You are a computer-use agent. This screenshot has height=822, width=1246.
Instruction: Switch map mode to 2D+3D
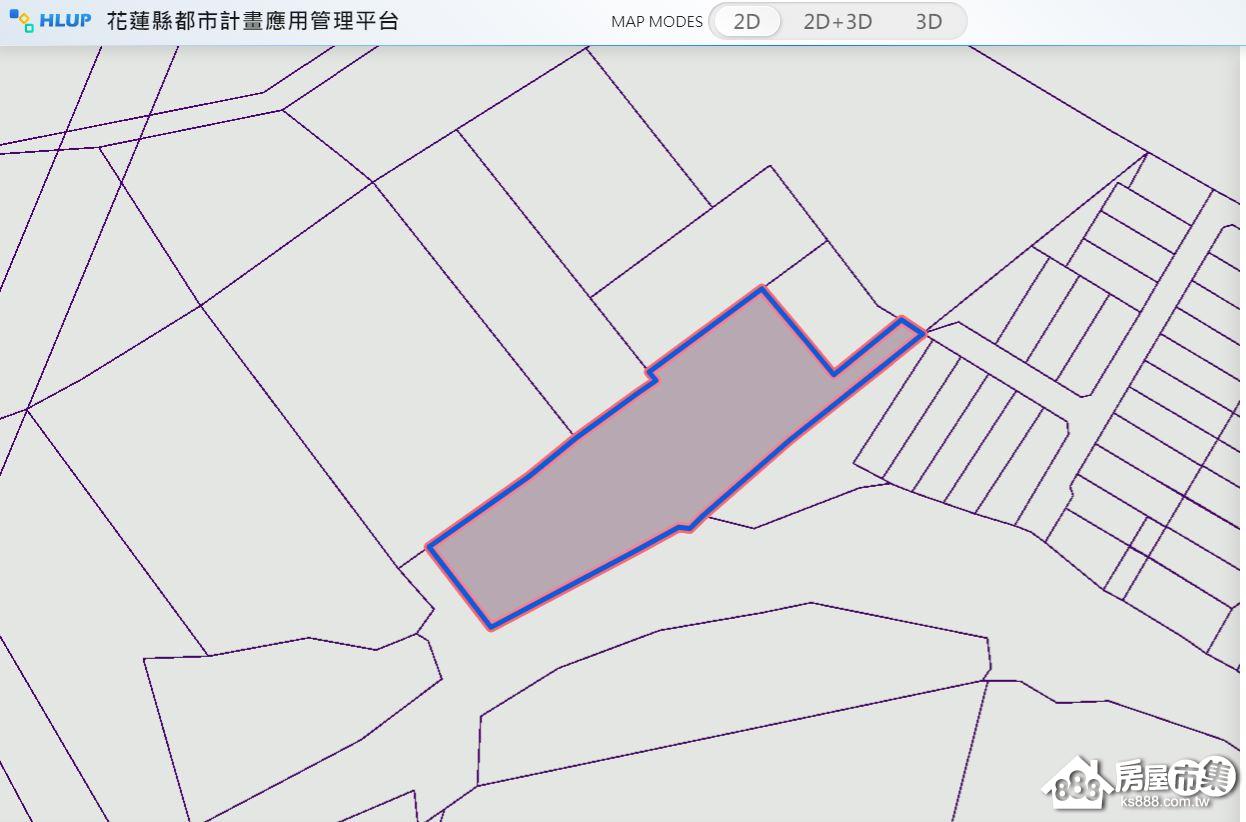[837, 21]
